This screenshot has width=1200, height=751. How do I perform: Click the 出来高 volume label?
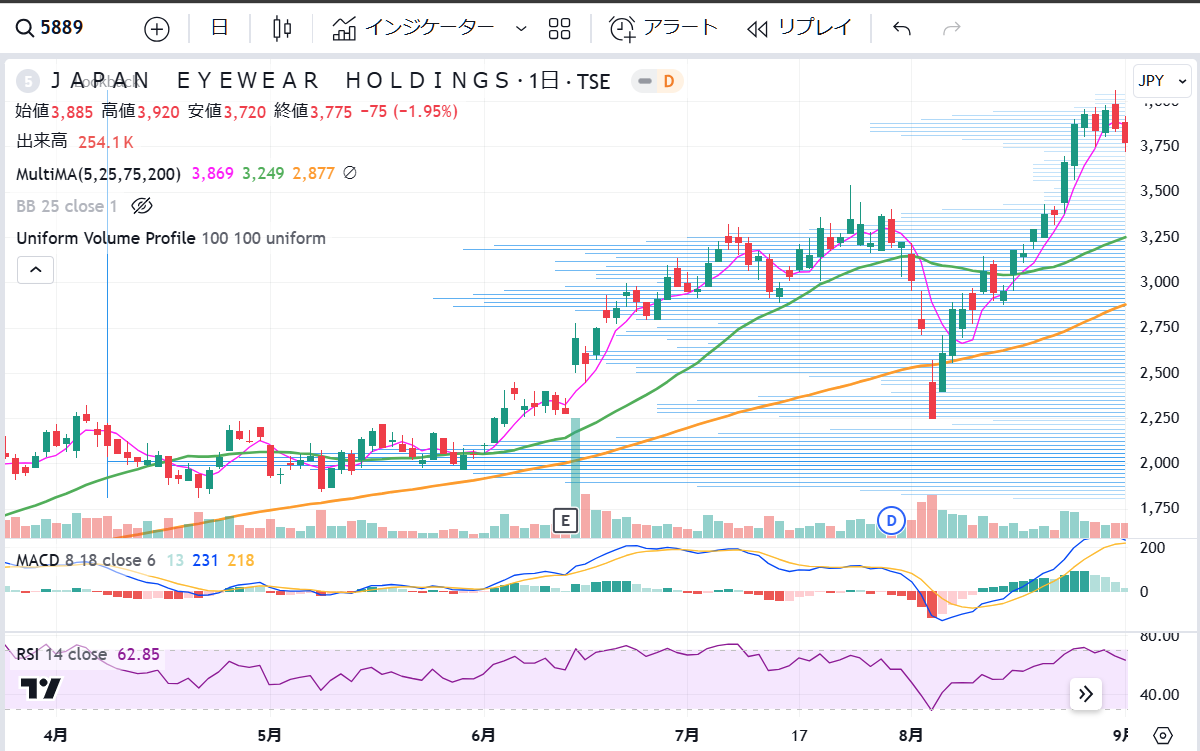[x=42, y=142]
